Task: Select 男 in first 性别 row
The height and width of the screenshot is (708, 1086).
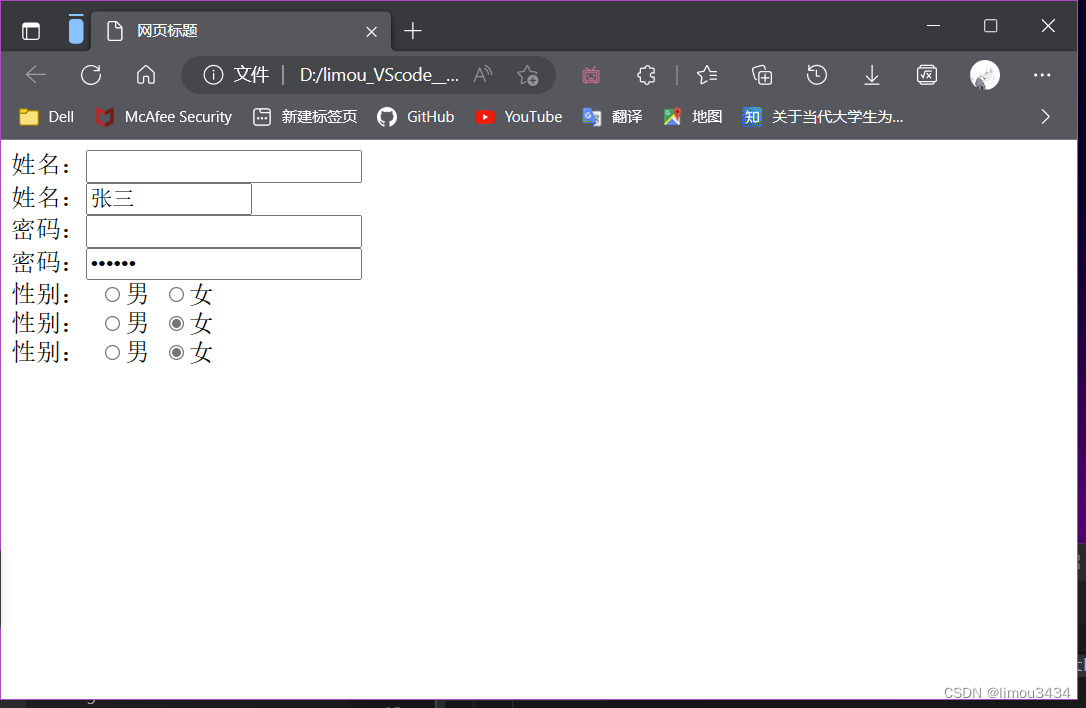Action: click(112, 294)
